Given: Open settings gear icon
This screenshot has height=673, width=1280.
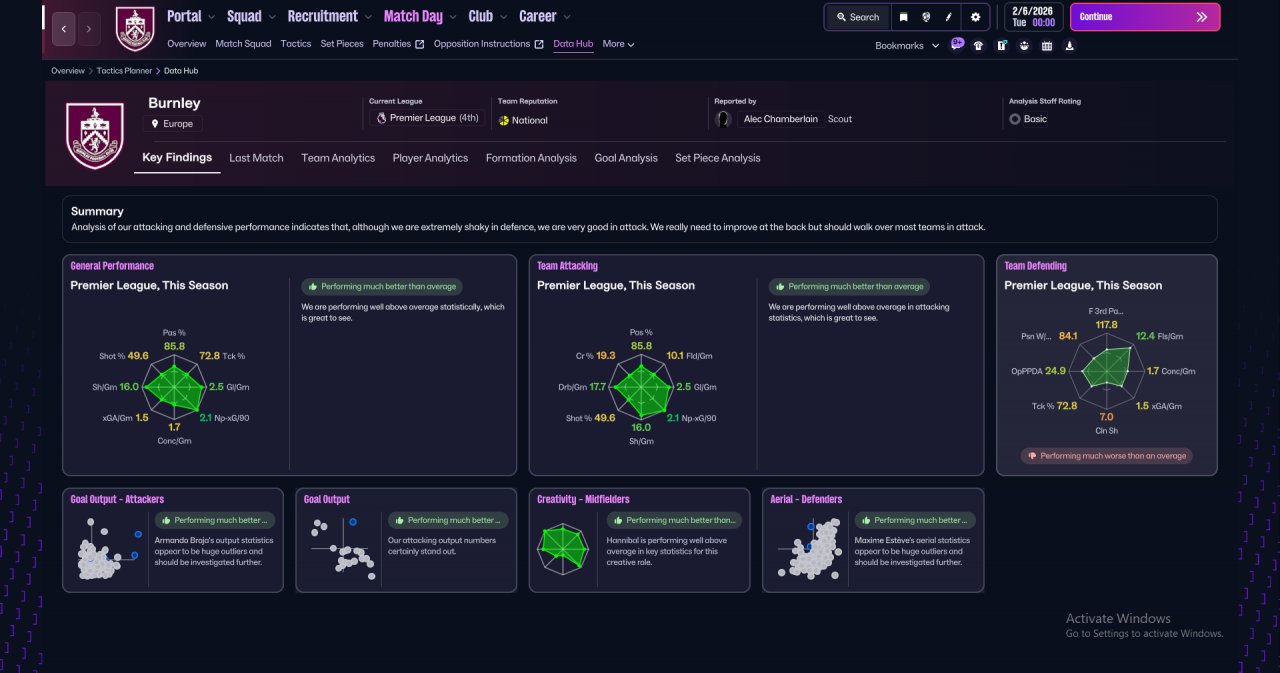Looking at the screenshot, I should point(975,17).
